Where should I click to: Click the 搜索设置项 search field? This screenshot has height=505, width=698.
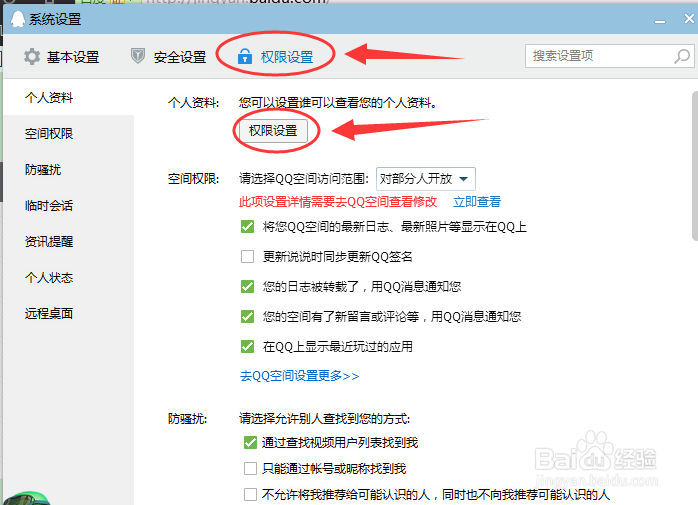tap(609, 56)
